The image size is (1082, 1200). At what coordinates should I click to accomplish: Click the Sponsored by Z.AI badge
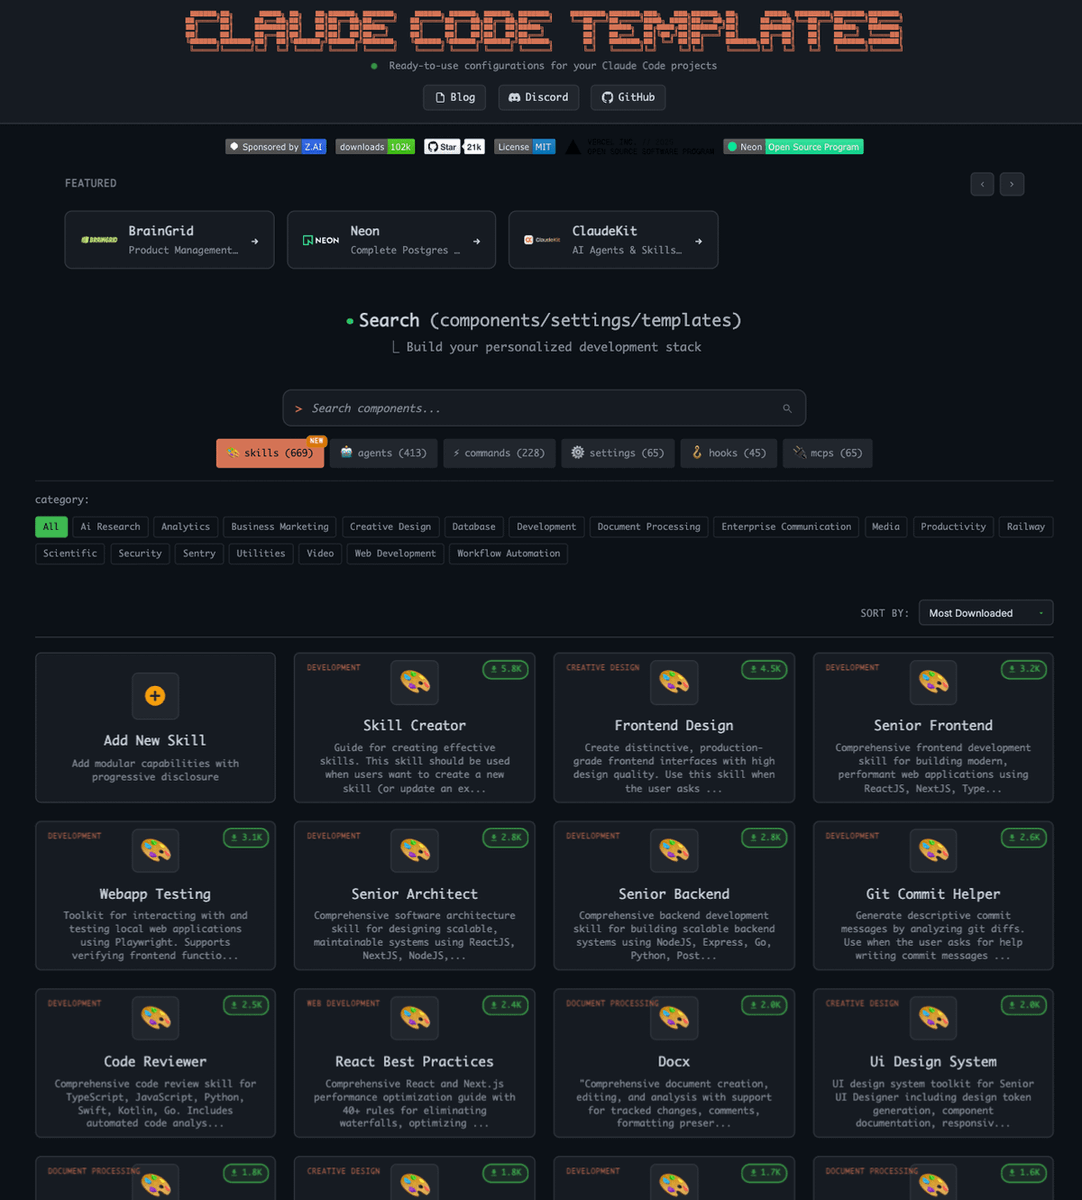coord(276,147)
